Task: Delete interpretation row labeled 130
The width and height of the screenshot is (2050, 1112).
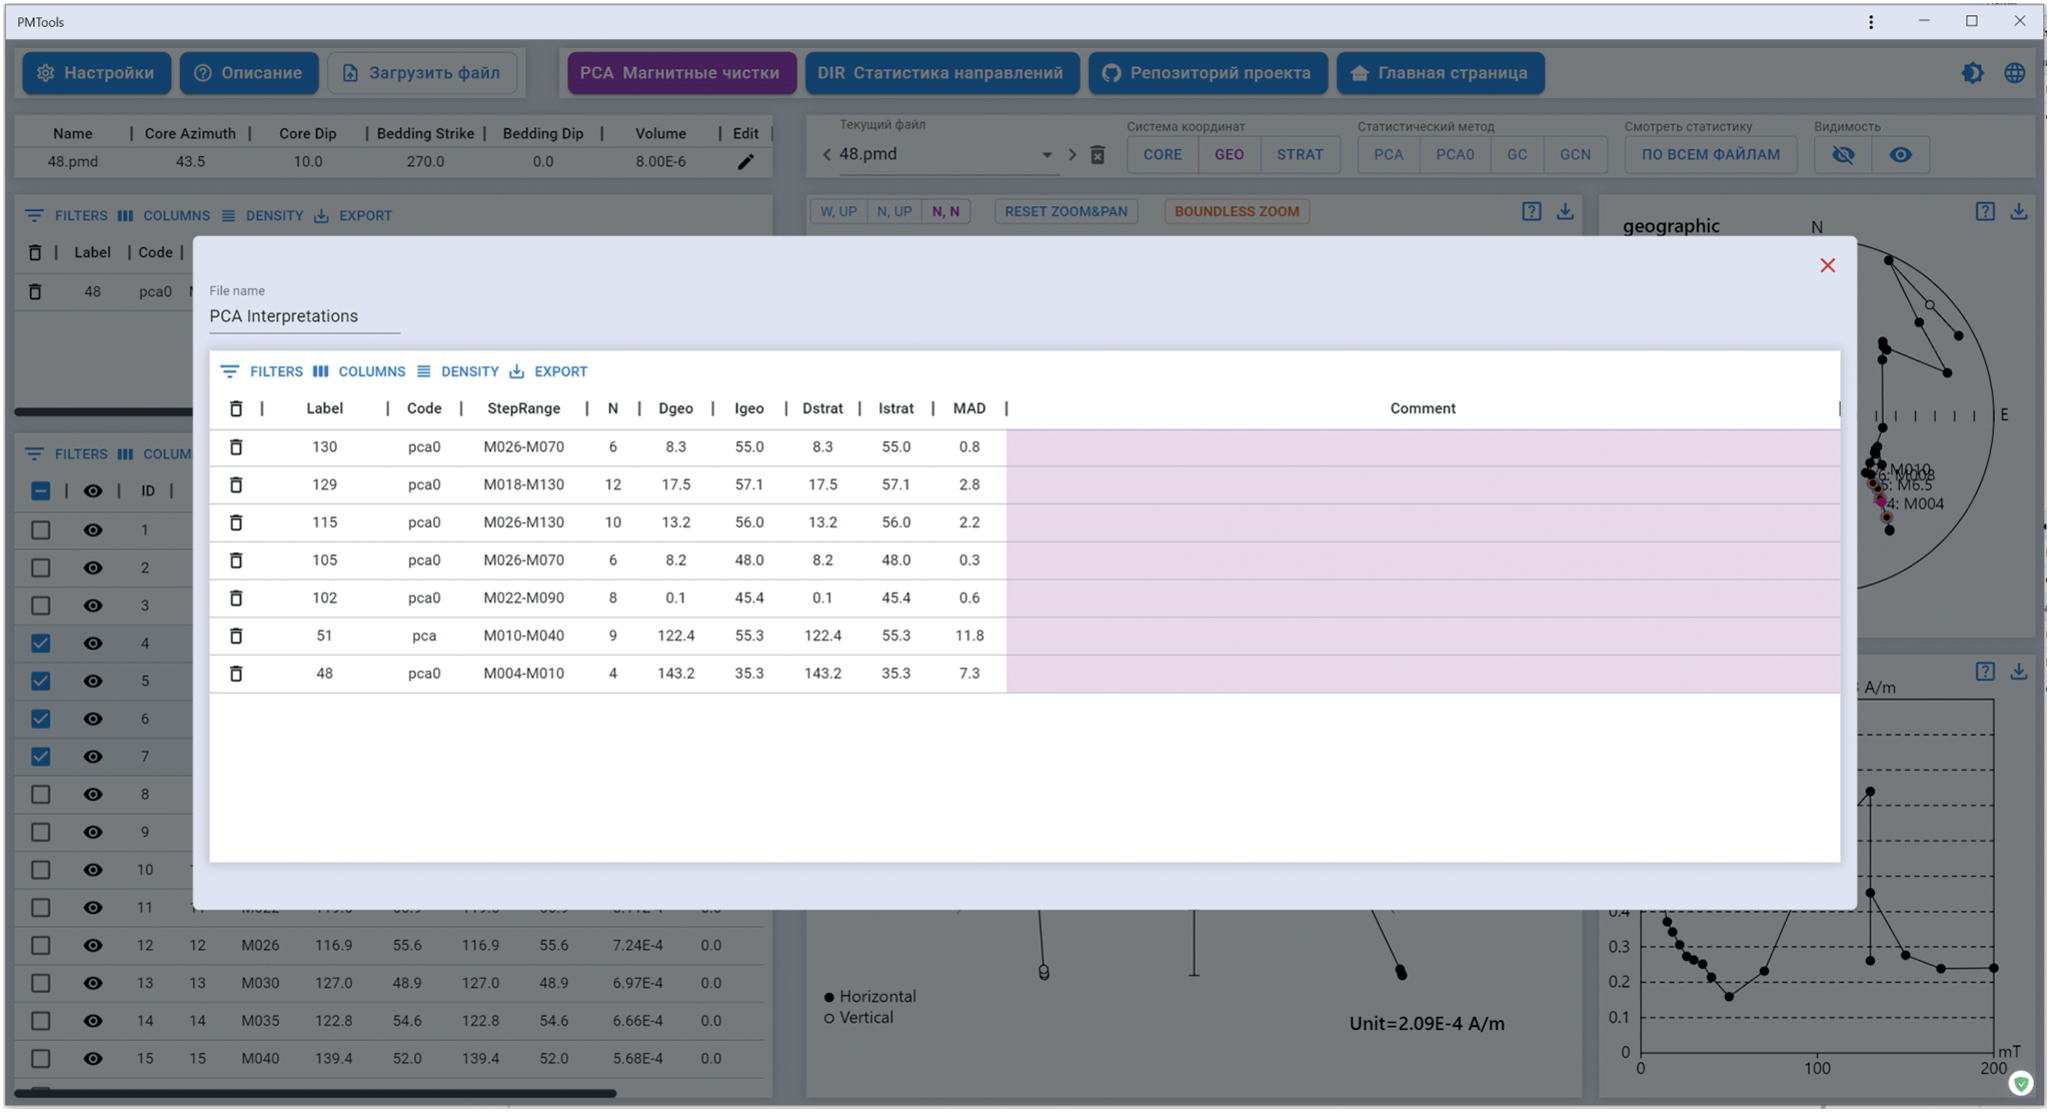Action: 236,447
